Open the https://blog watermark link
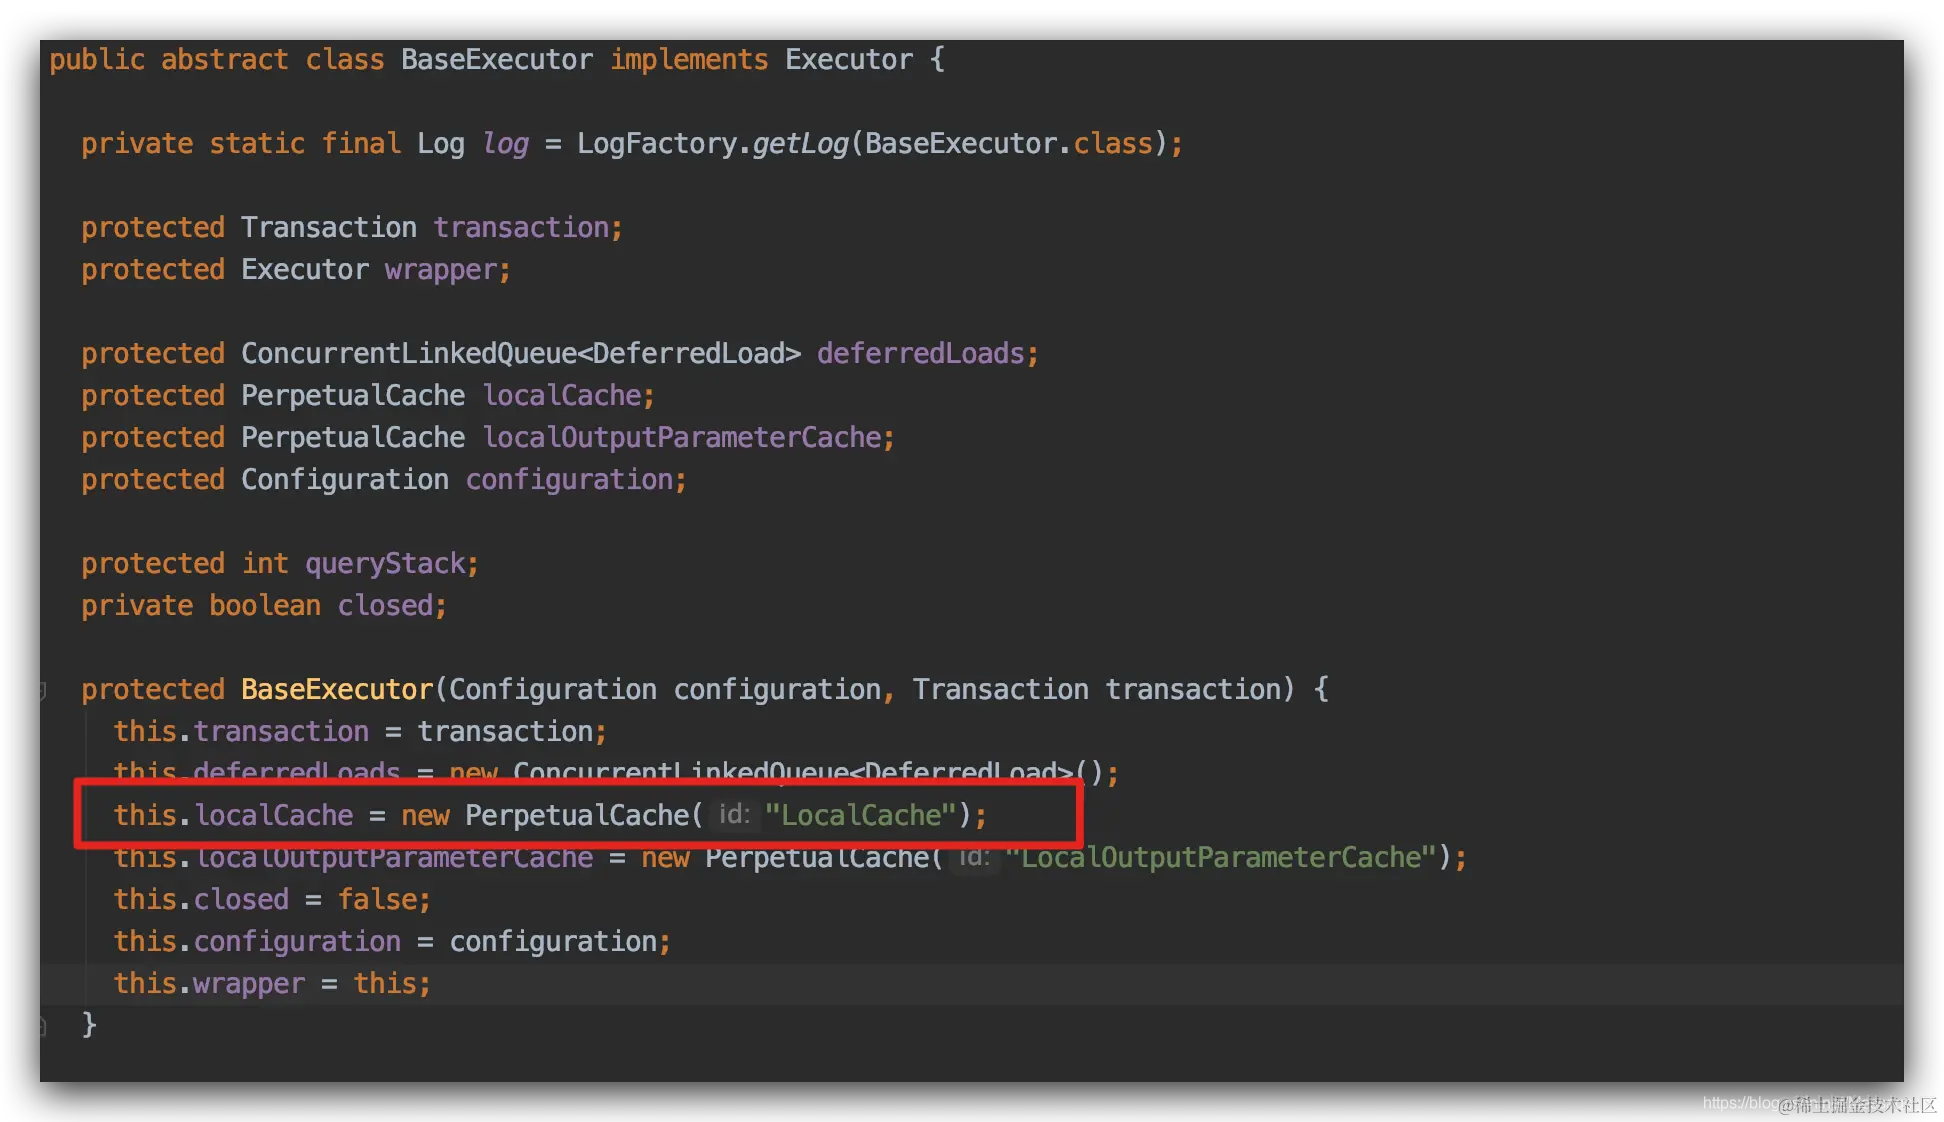The width and height of the screenshot is (1944, 1122). (1742, 1103)
